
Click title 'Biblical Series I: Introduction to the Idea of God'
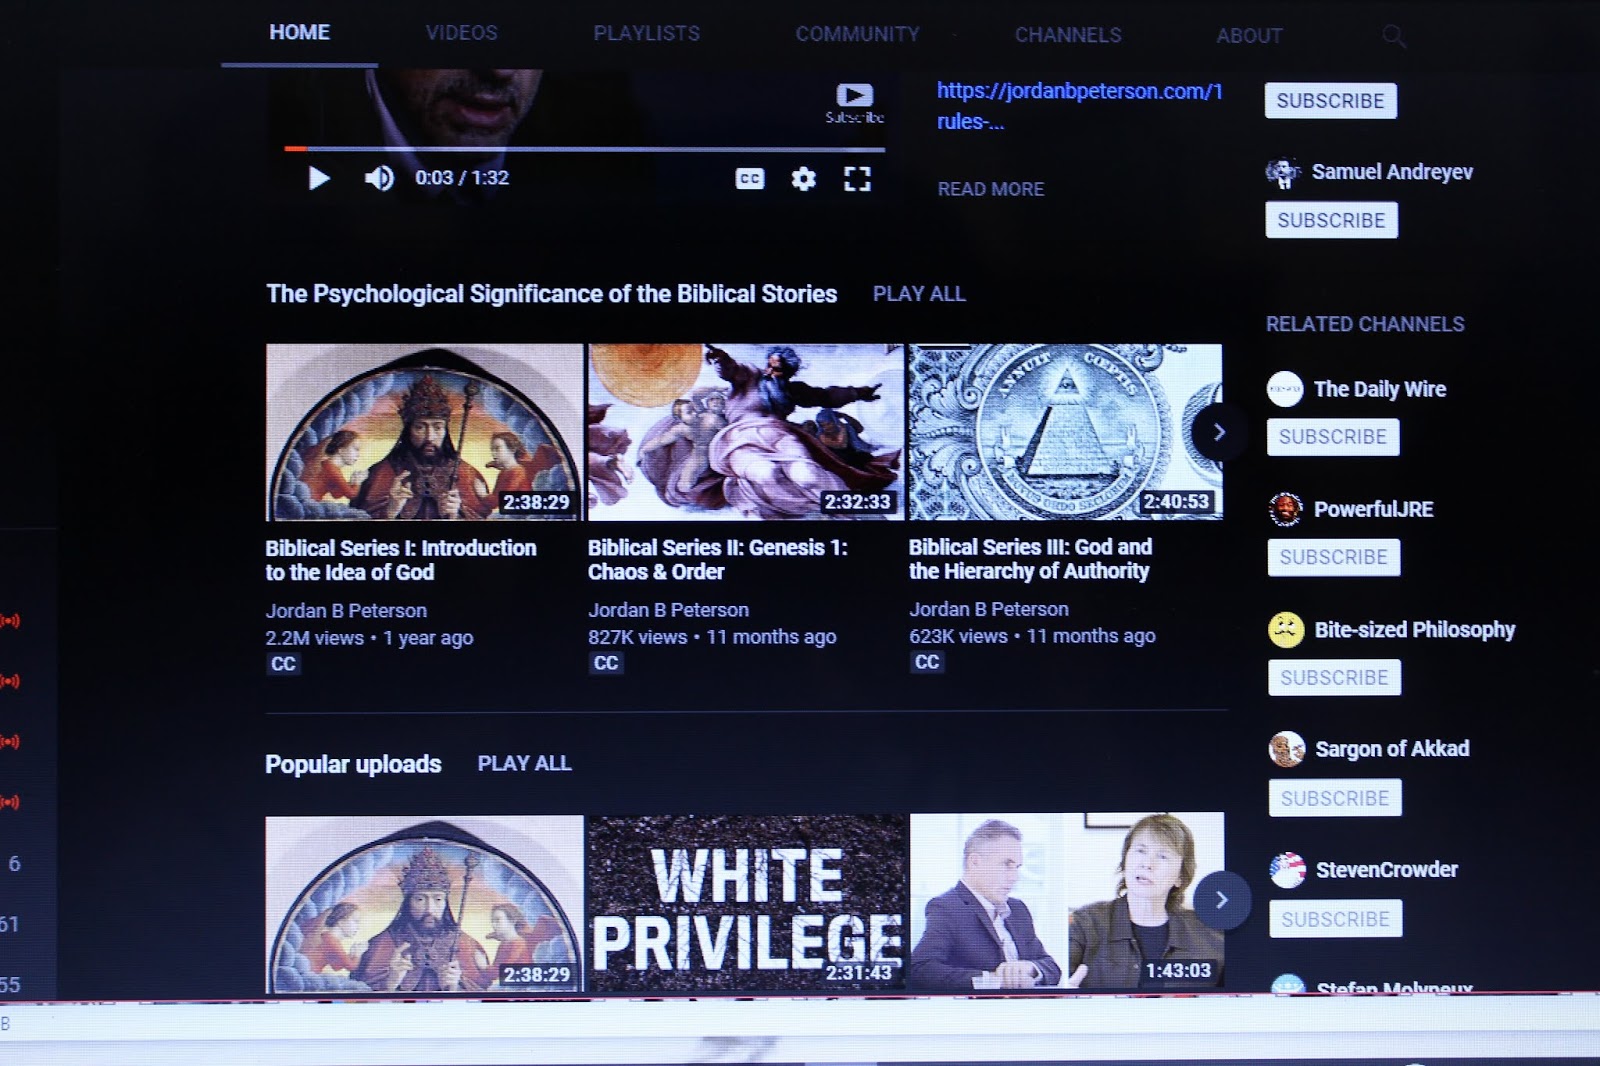401,560
